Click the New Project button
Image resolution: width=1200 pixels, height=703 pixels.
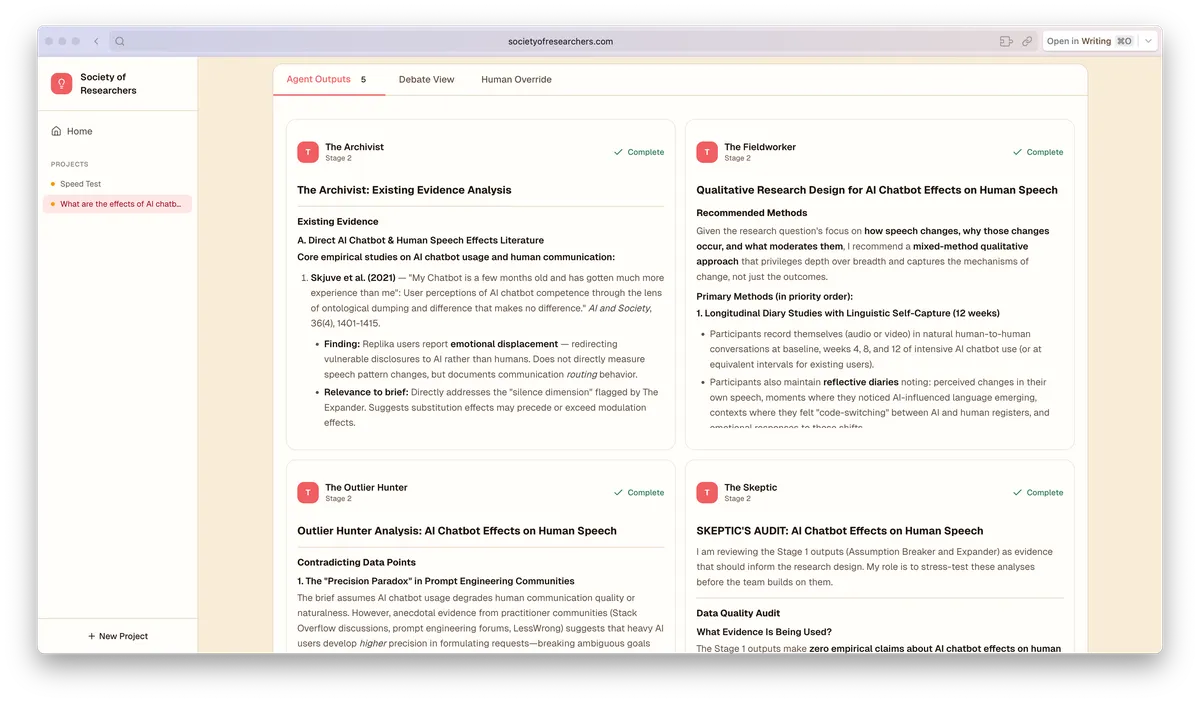coord(117,636)
